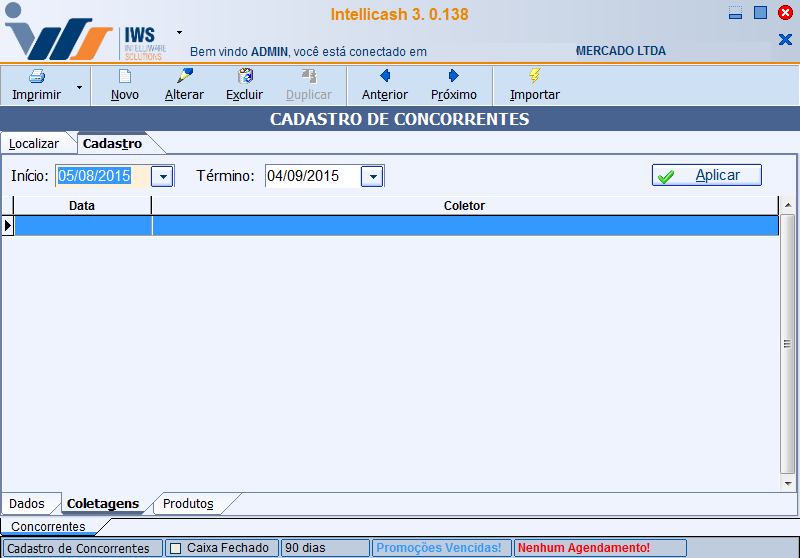800x558 pixels.
Task: Click Cadastro de Concorrentes status bar text
Action: [78, 548]
